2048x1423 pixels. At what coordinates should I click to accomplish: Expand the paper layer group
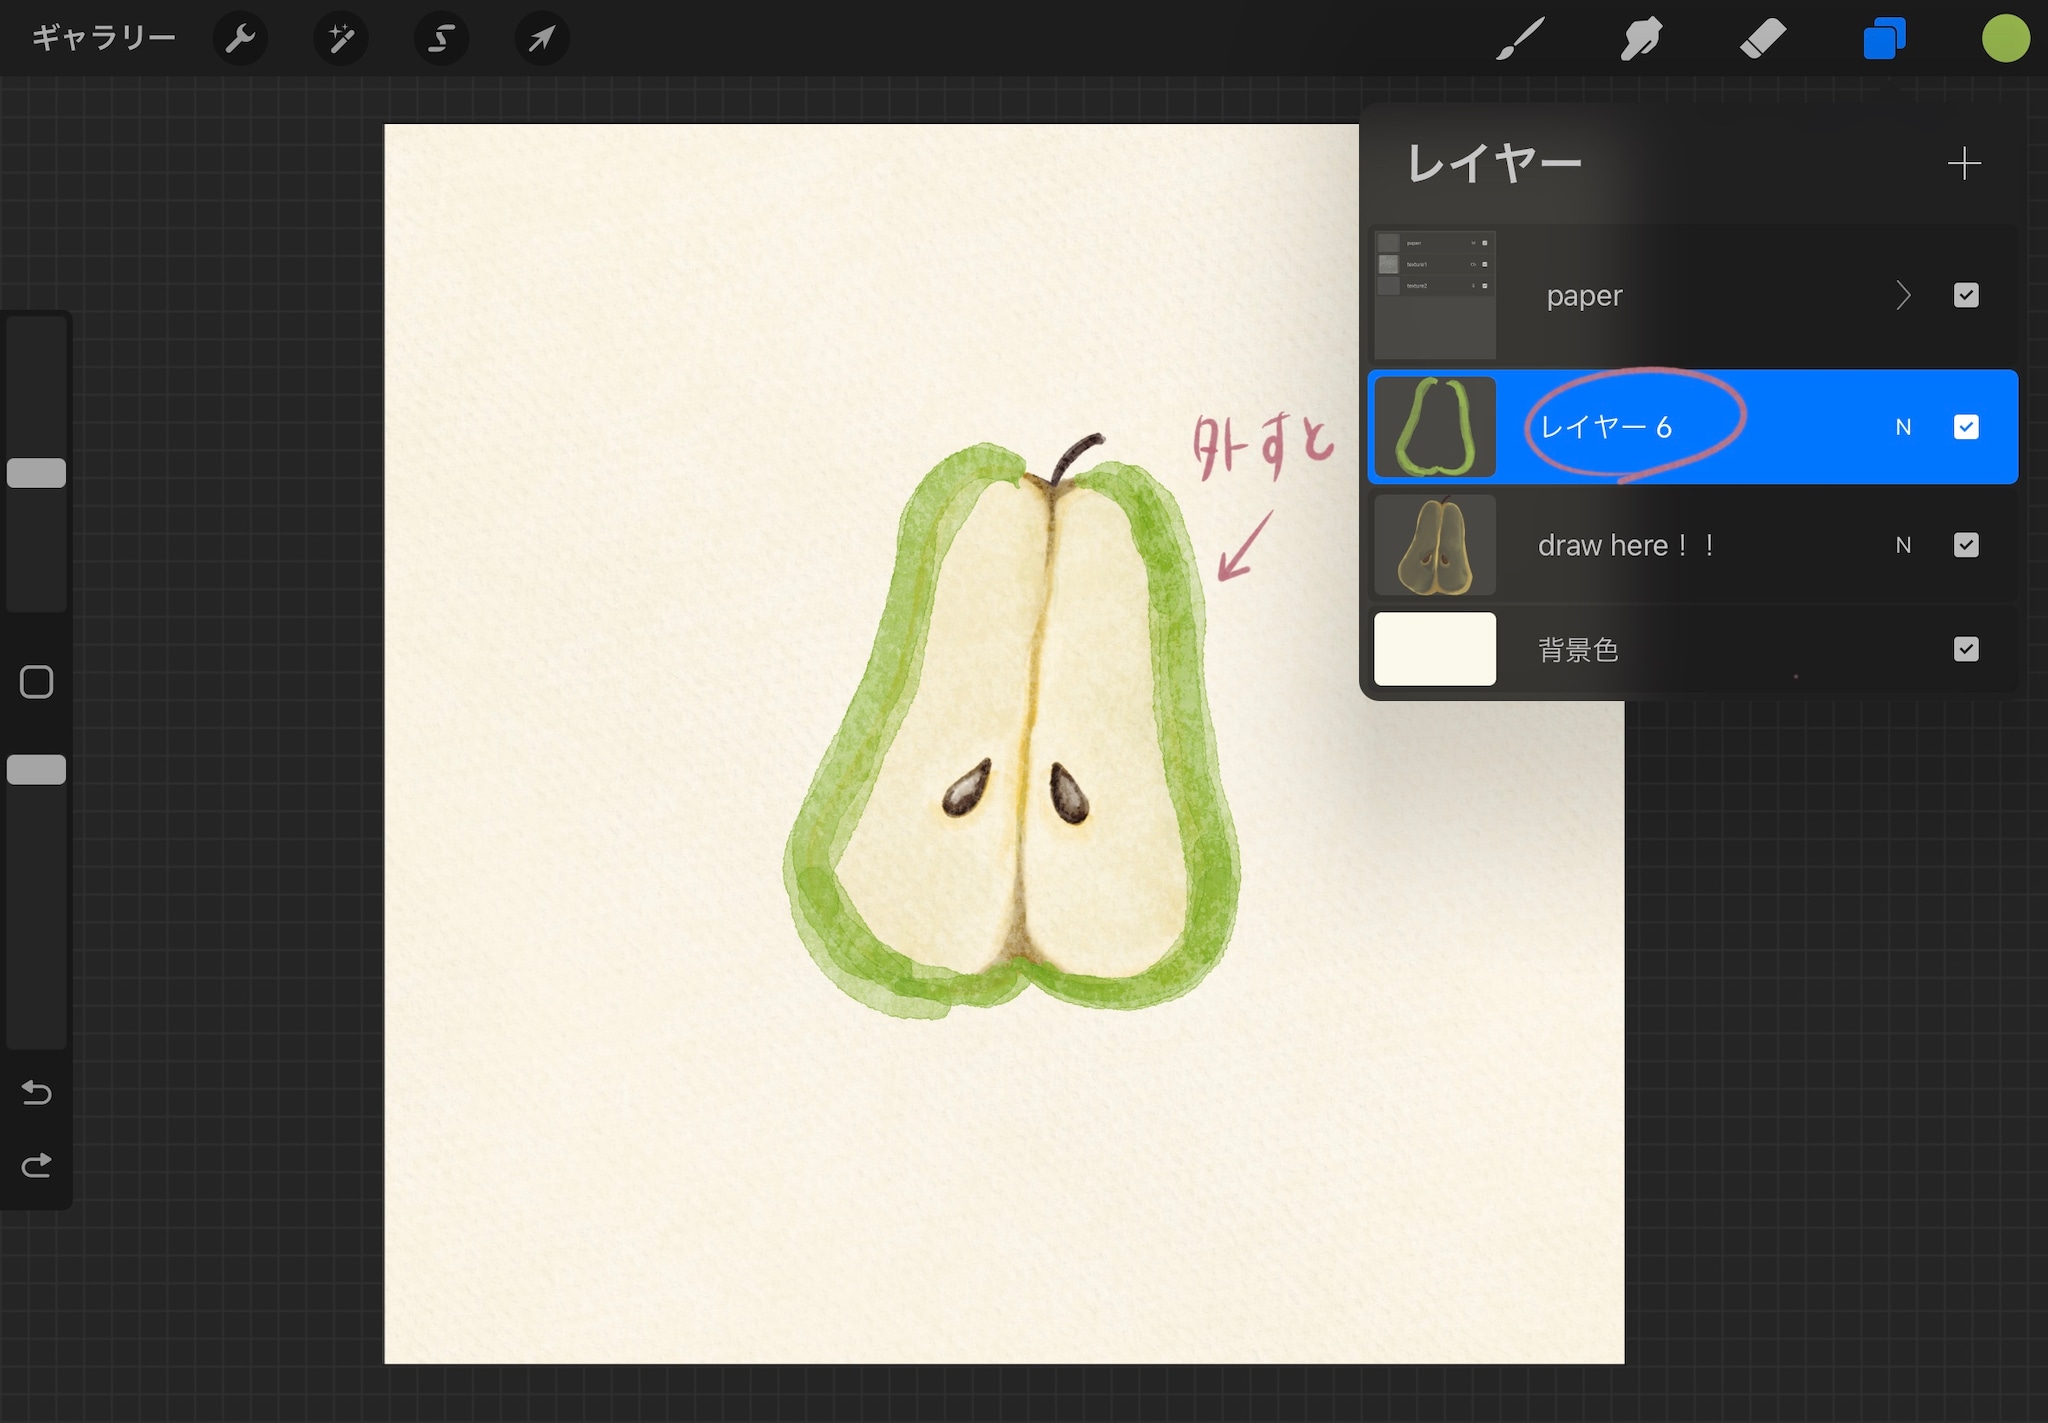(x=1903, y=296)
